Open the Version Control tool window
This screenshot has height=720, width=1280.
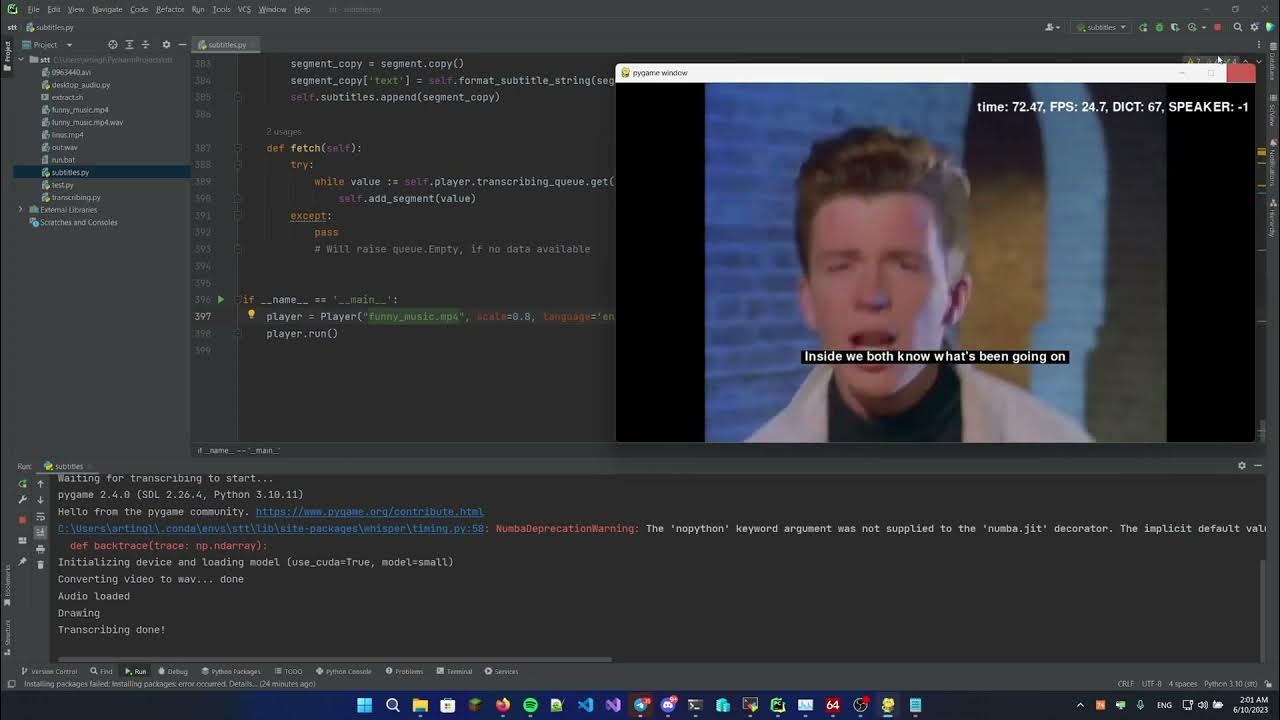[x=49, y=671]
